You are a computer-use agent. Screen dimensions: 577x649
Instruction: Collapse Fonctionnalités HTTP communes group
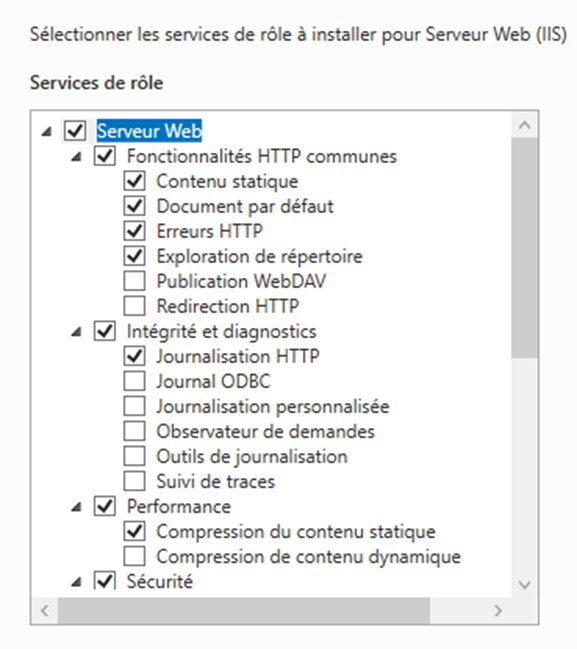tap(77, 157)
